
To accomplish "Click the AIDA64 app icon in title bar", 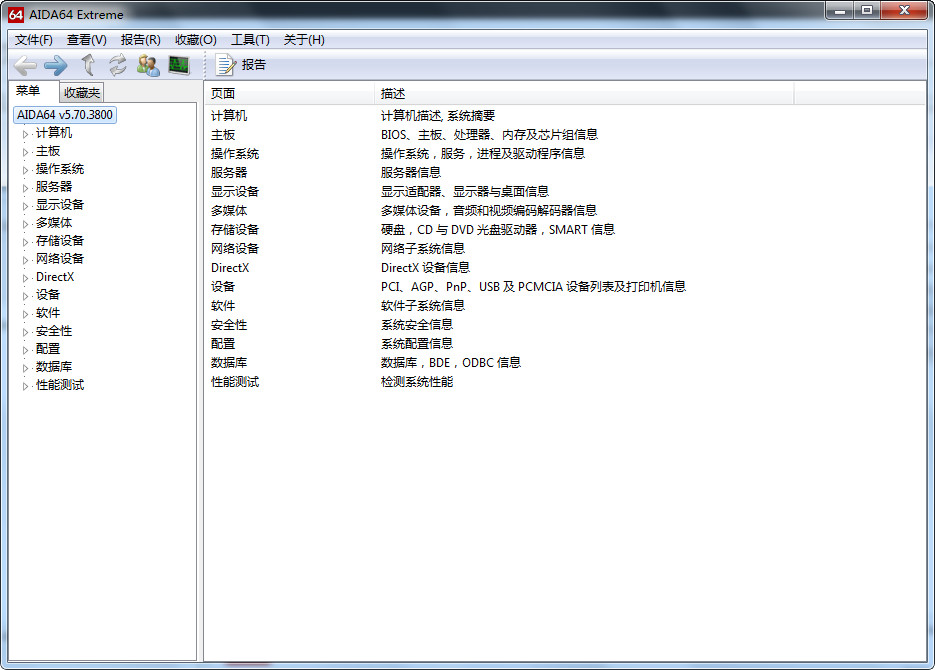I will pos(16,14).
